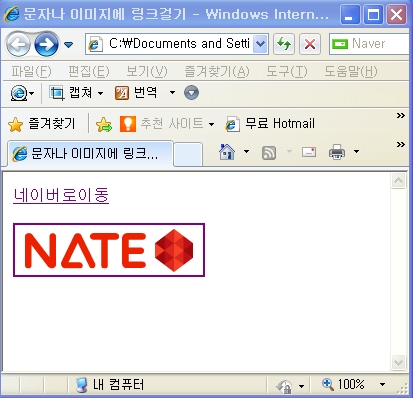
Task: Open the 도구(T) menu
Action: click(286, 71)
